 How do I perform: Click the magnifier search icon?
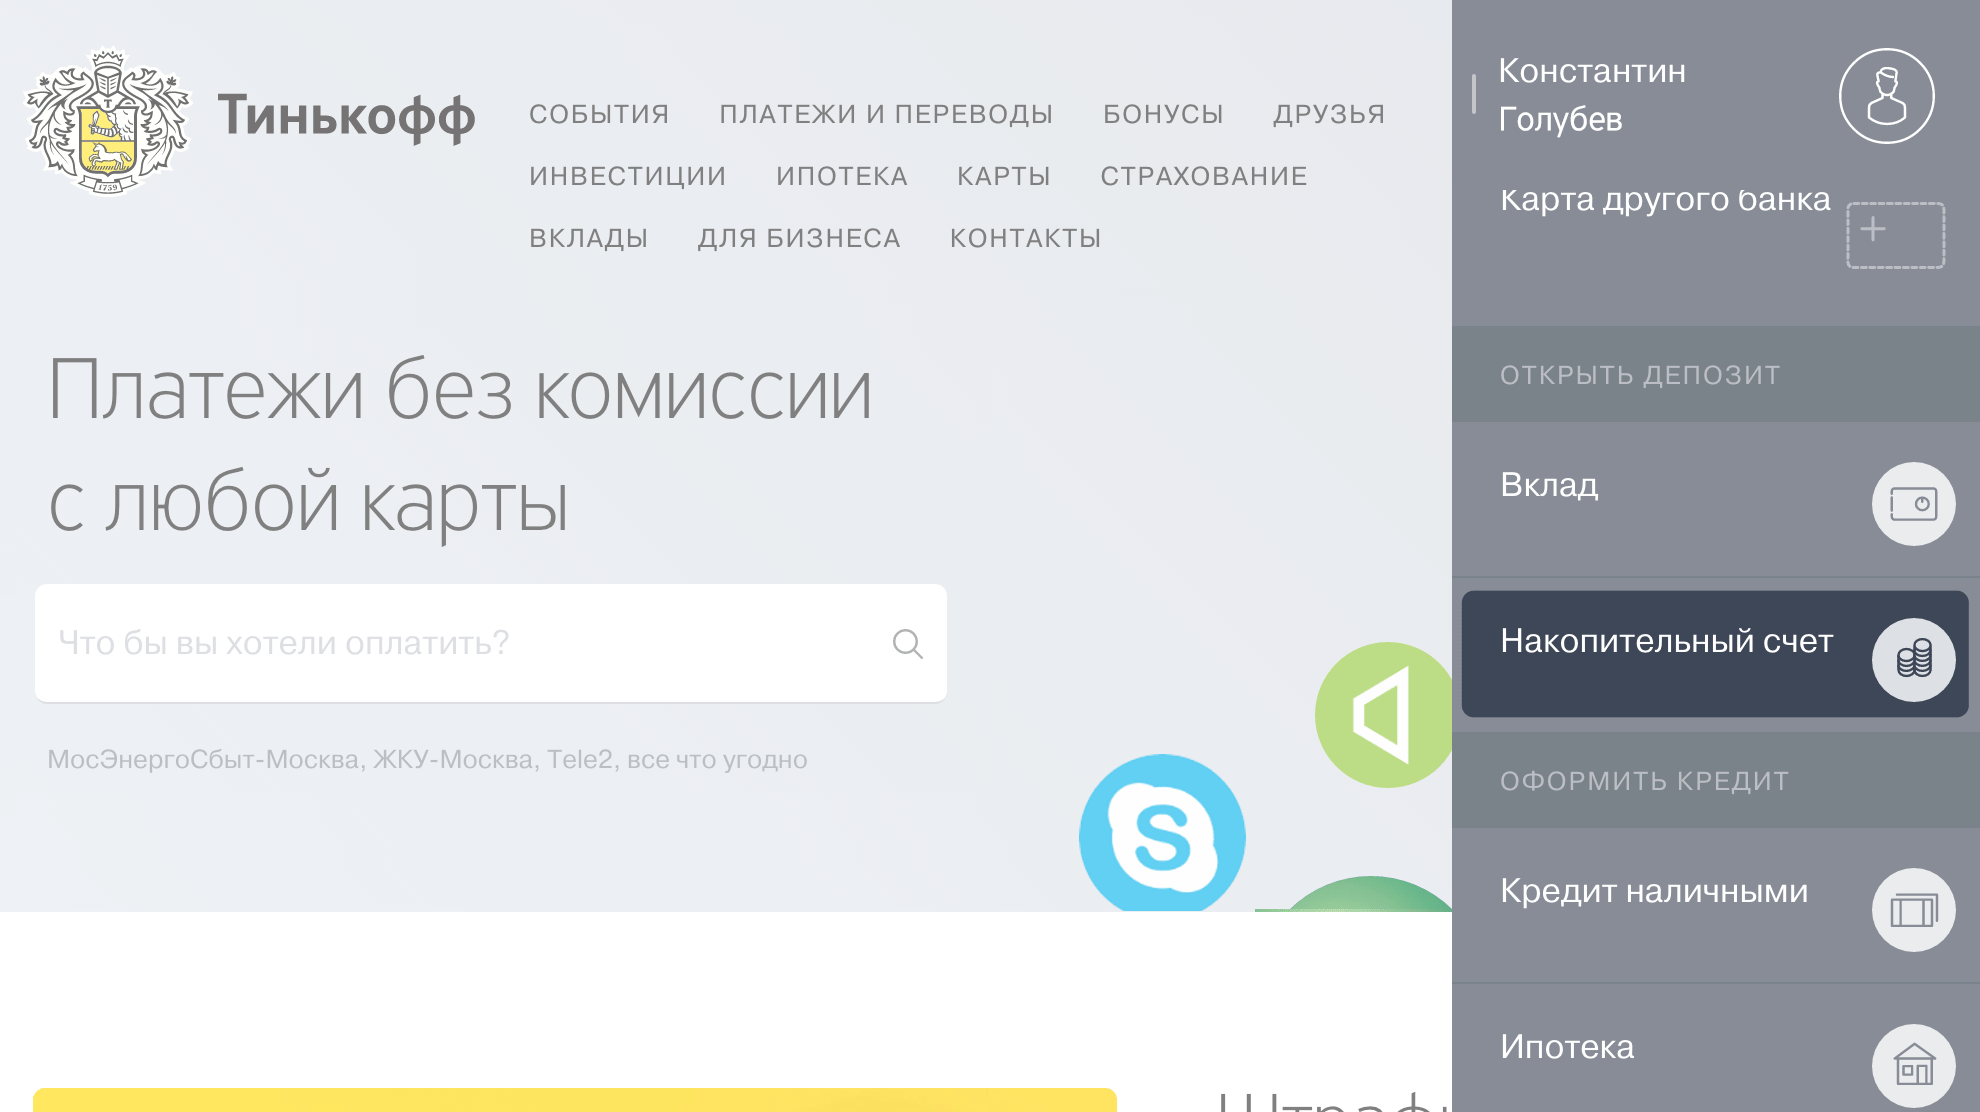pyautogui.click(x=907, y=643)
